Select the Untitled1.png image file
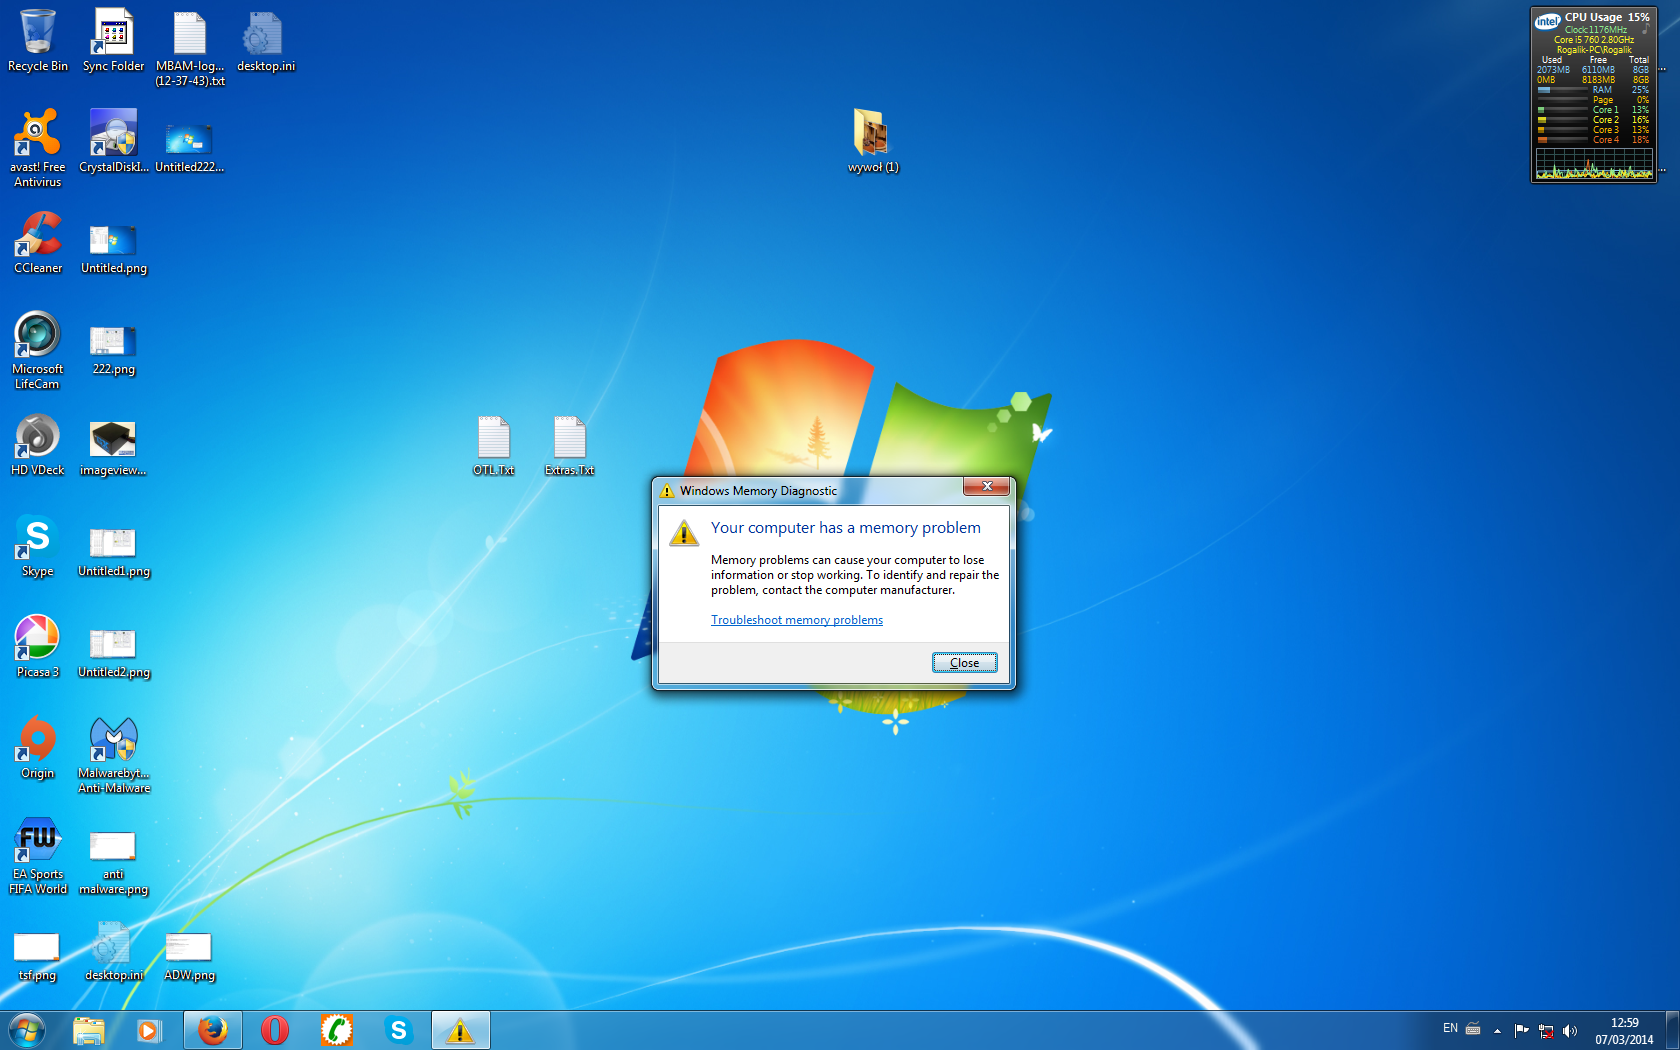This screenshot has width=1680, height=1050. [114, 551]
